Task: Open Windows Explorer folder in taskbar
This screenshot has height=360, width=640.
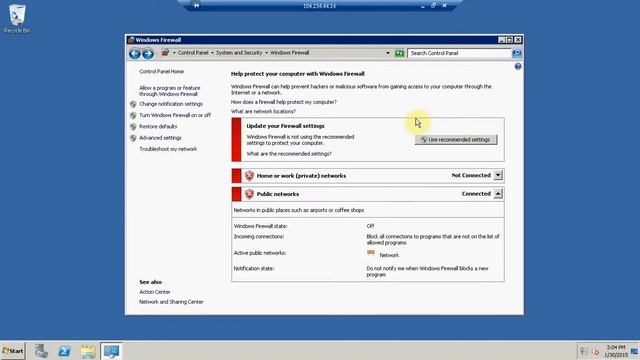Action: [88, 351]
